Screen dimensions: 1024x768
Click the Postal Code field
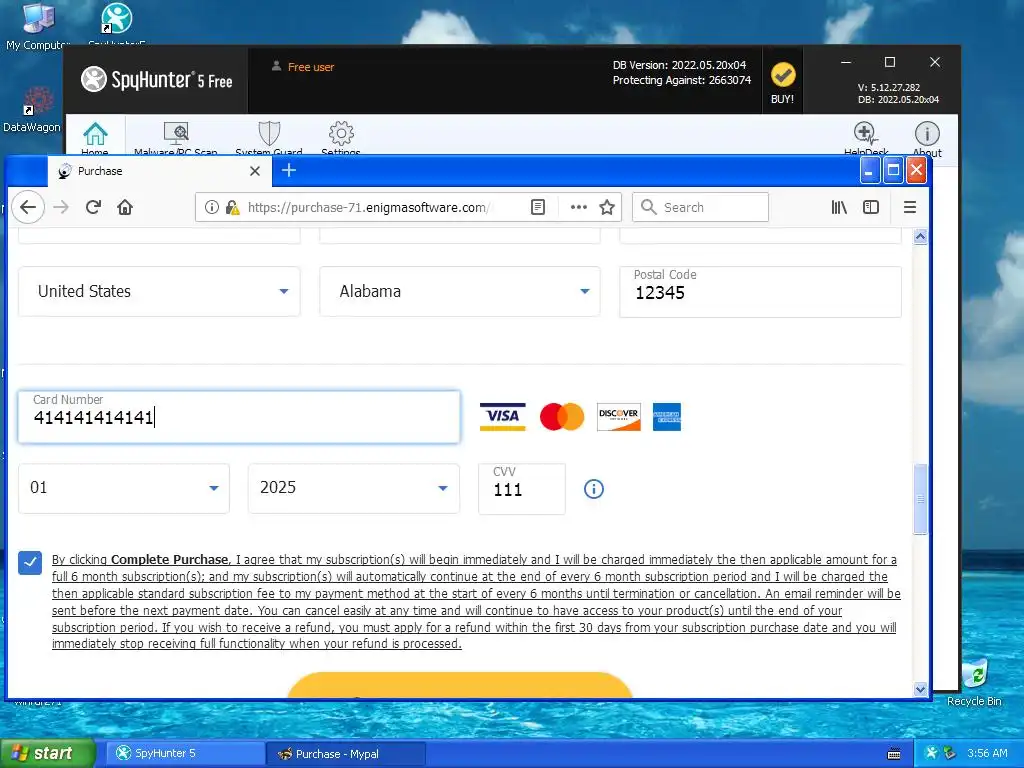[760, 291]
